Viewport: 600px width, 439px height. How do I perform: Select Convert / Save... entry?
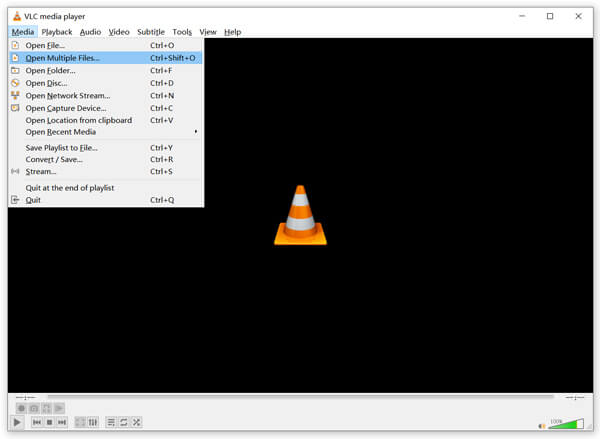point(105,160)
